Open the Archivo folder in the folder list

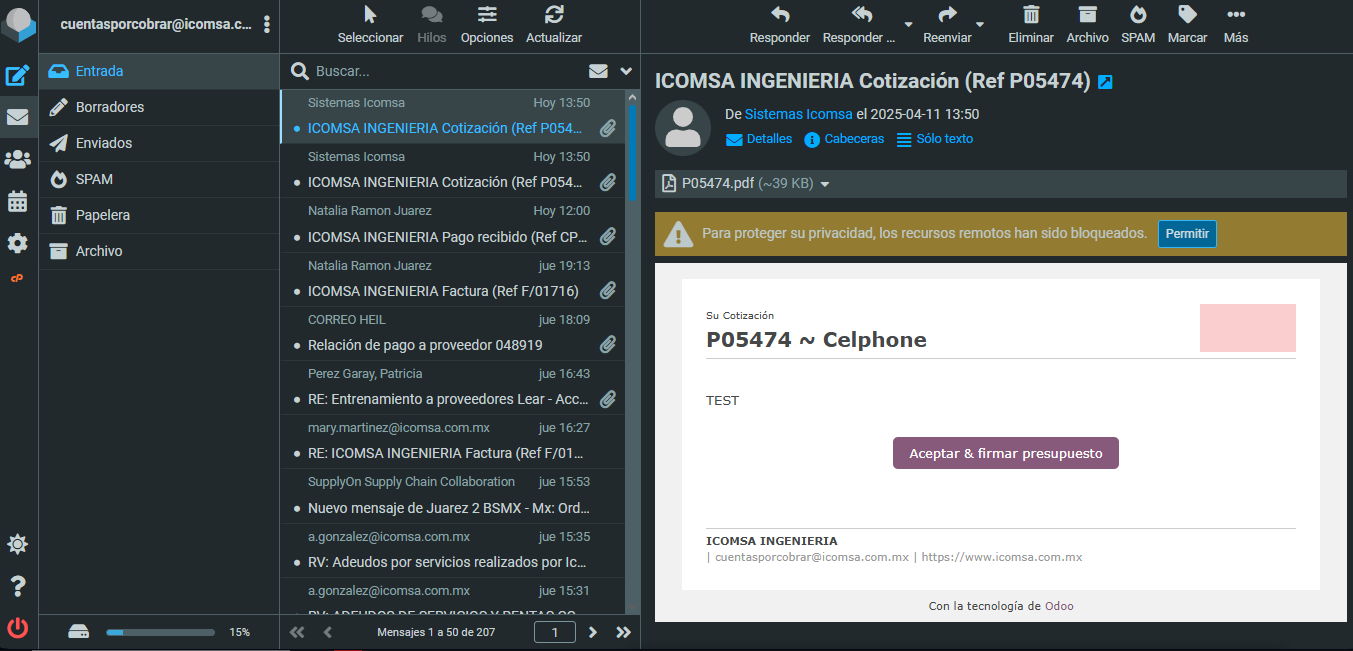tap(159, 251)
